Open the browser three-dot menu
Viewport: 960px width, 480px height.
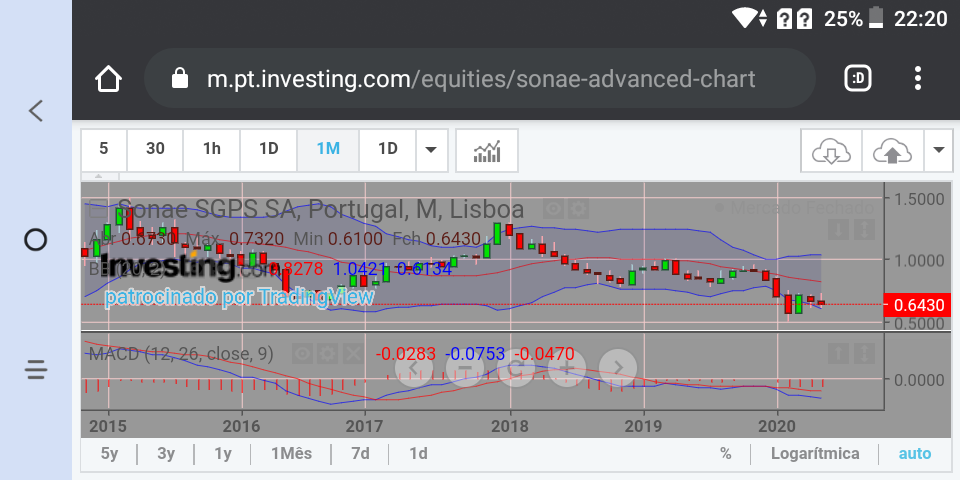click(x=917, y=78)
